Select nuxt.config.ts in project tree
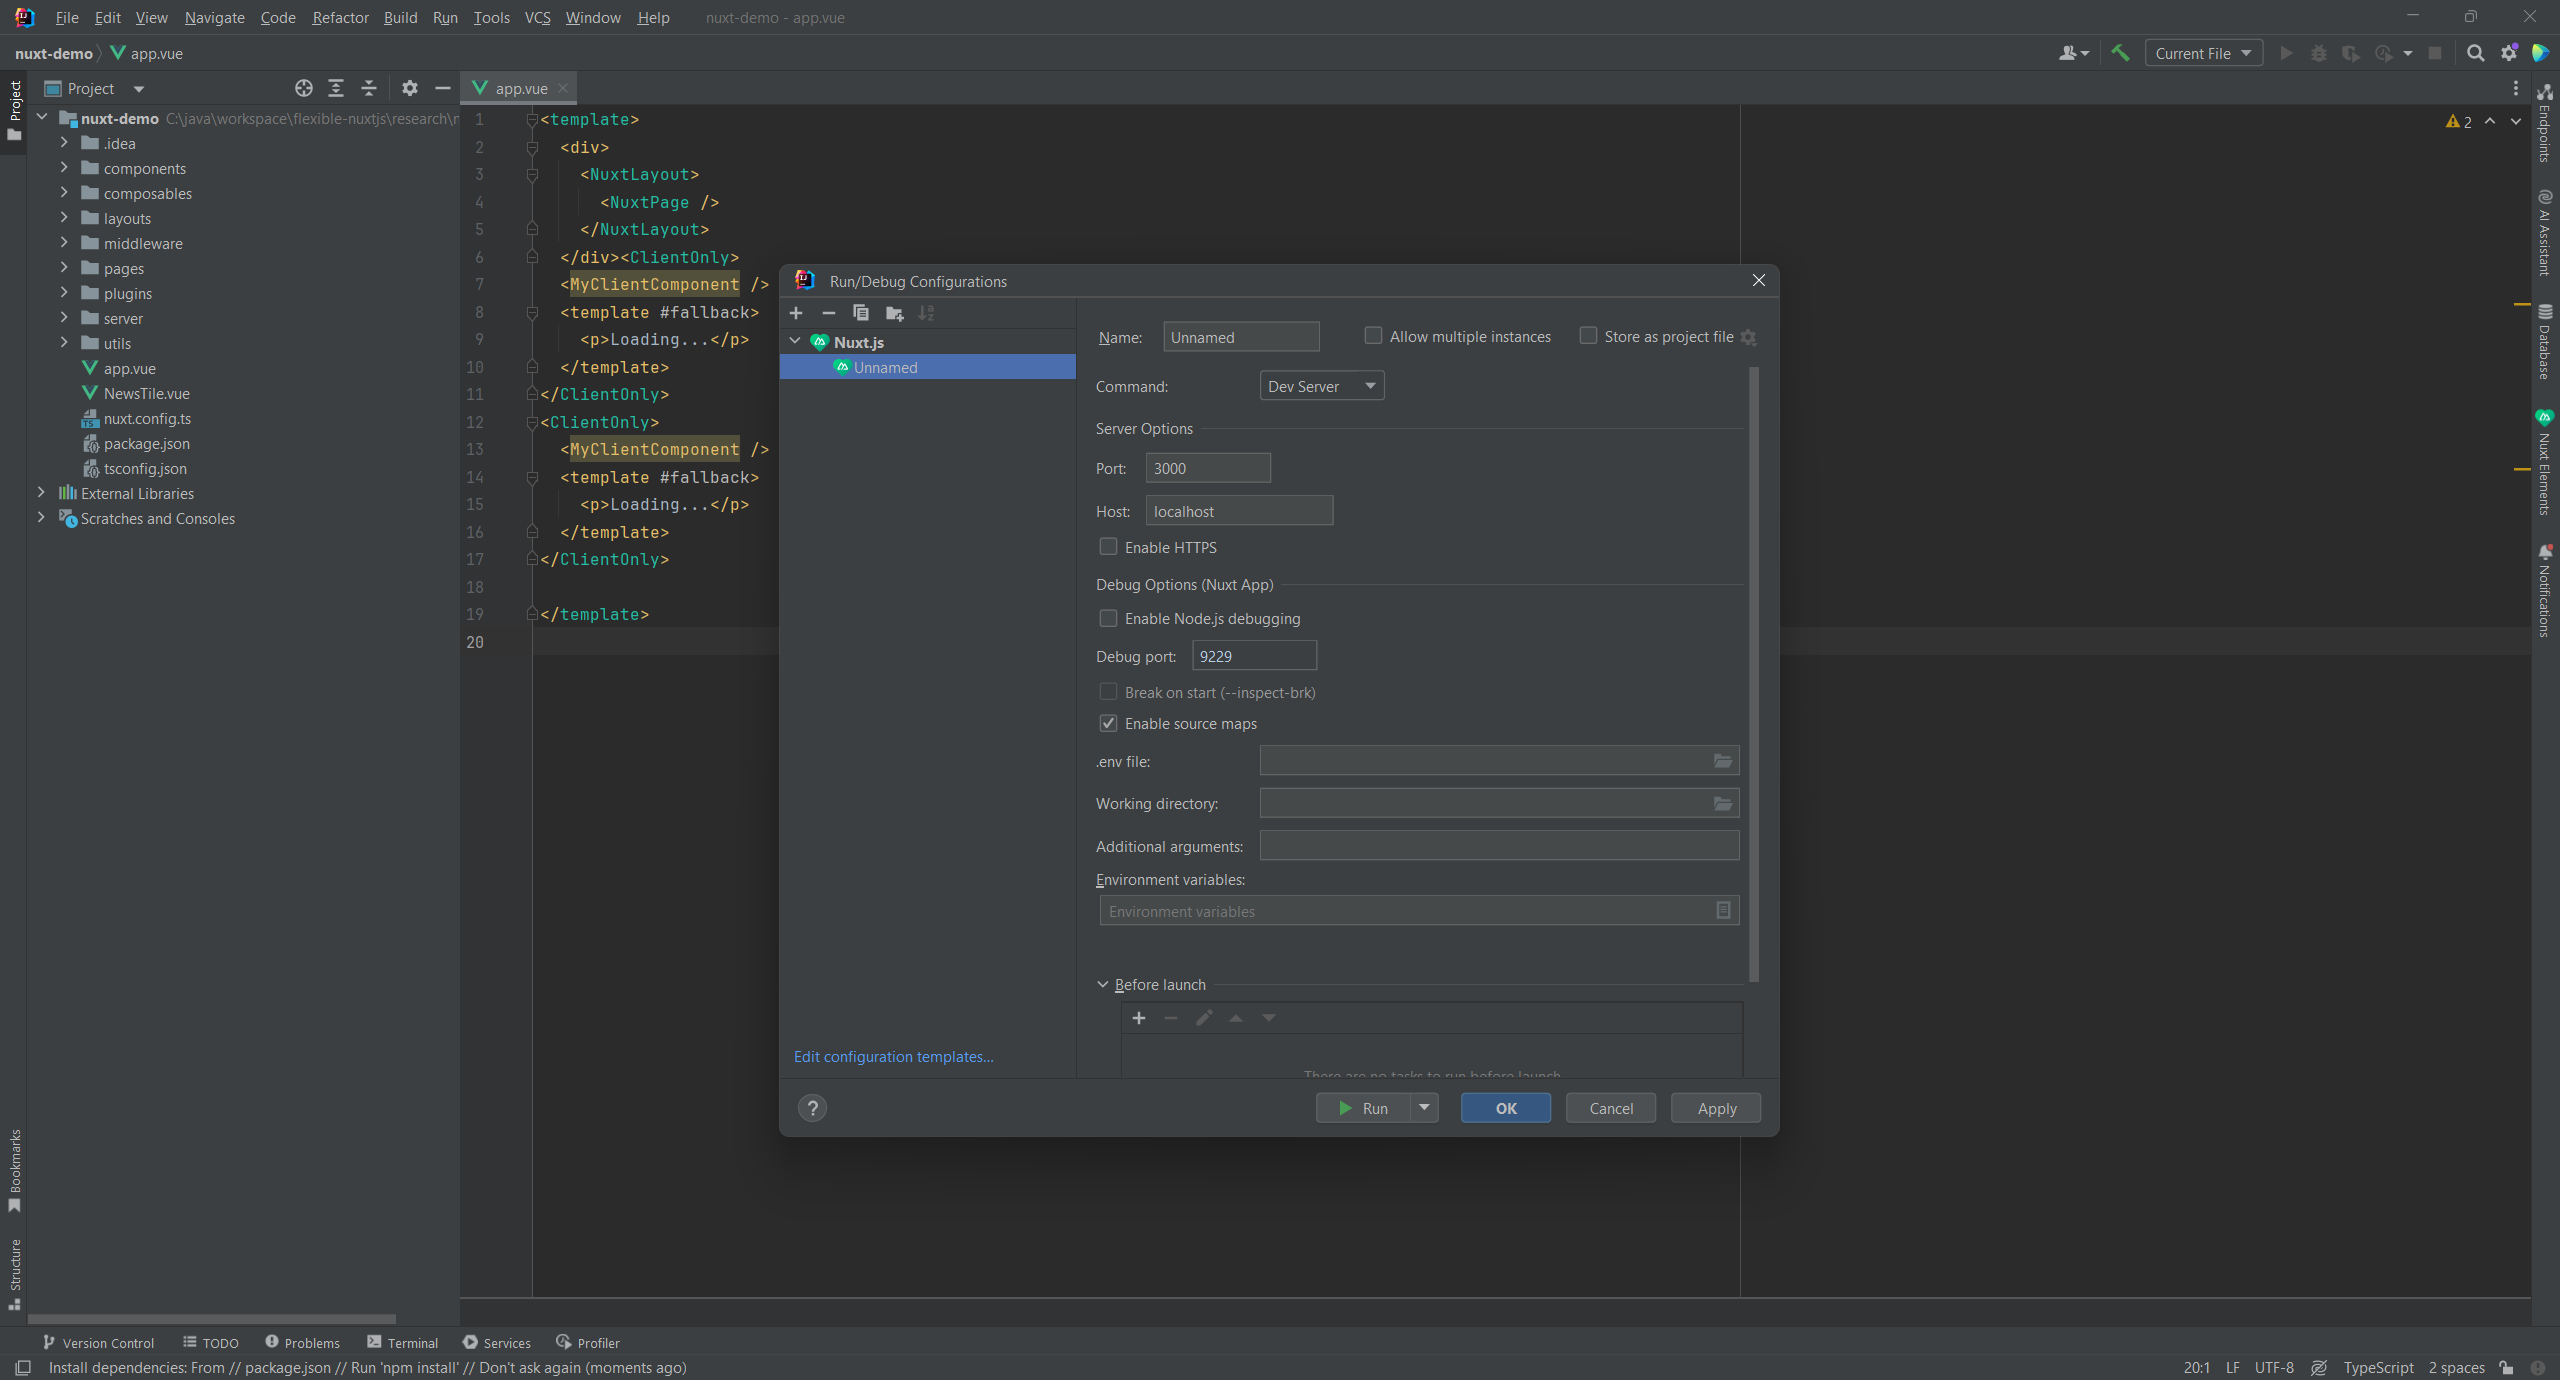2560x1380 pixels. (147, 418)
